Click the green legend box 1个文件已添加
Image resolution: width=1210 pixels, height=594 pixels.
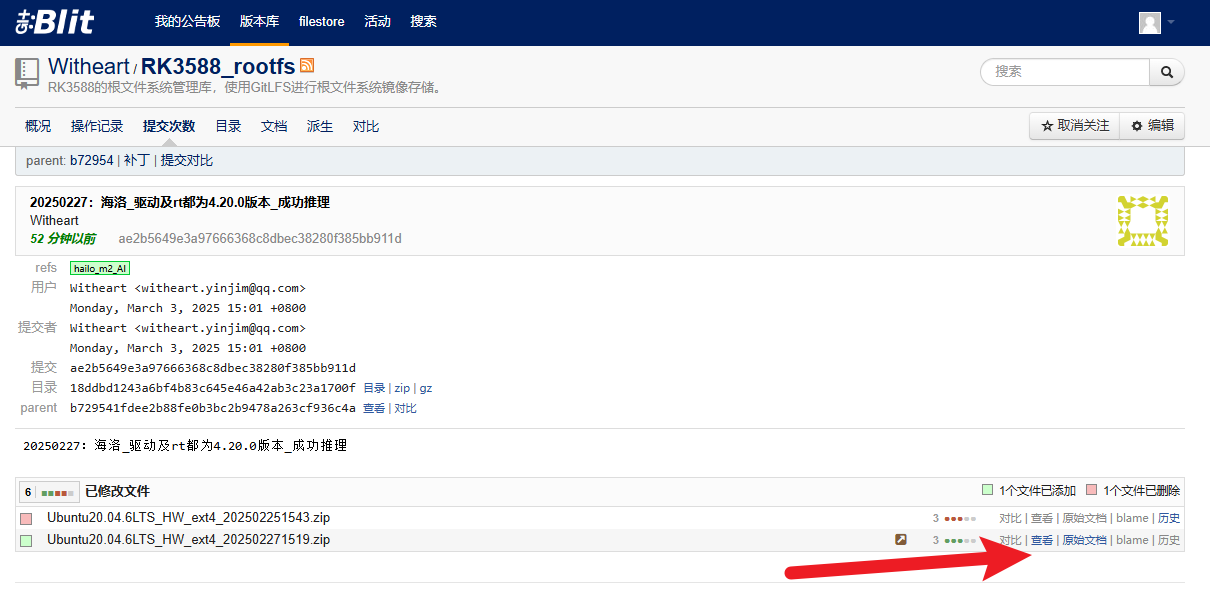tap(987, 490)
